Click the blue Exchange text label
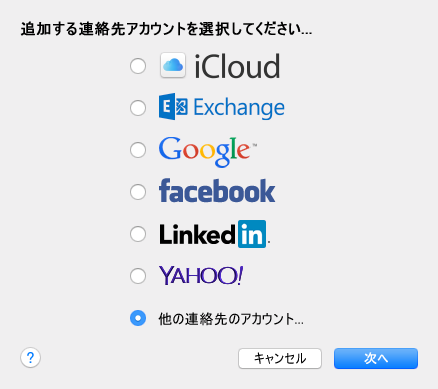438x389 pixels. tap(239, 108)
